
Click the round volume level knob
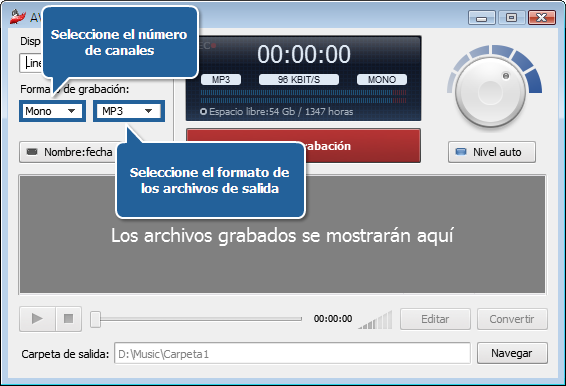click(x=490, y=92)
